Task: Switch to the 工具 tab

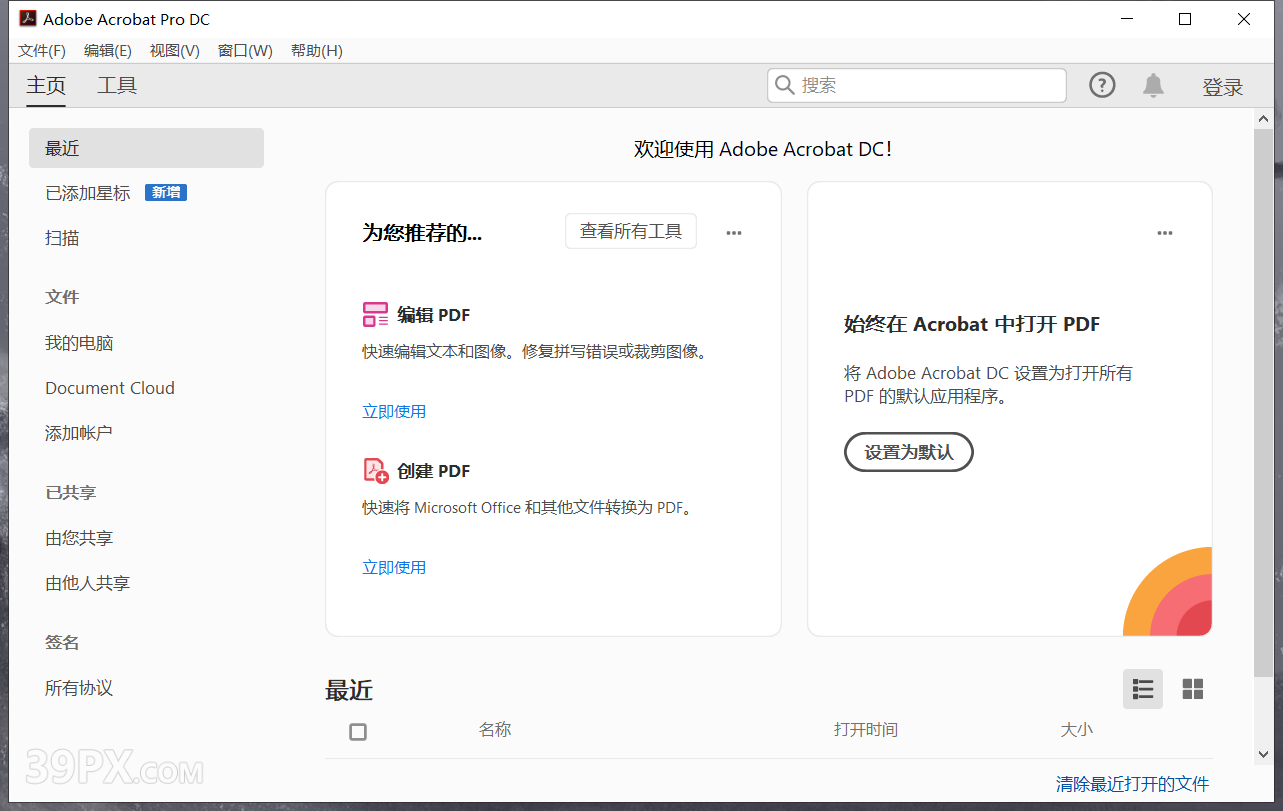Action: tap(117, 86)
